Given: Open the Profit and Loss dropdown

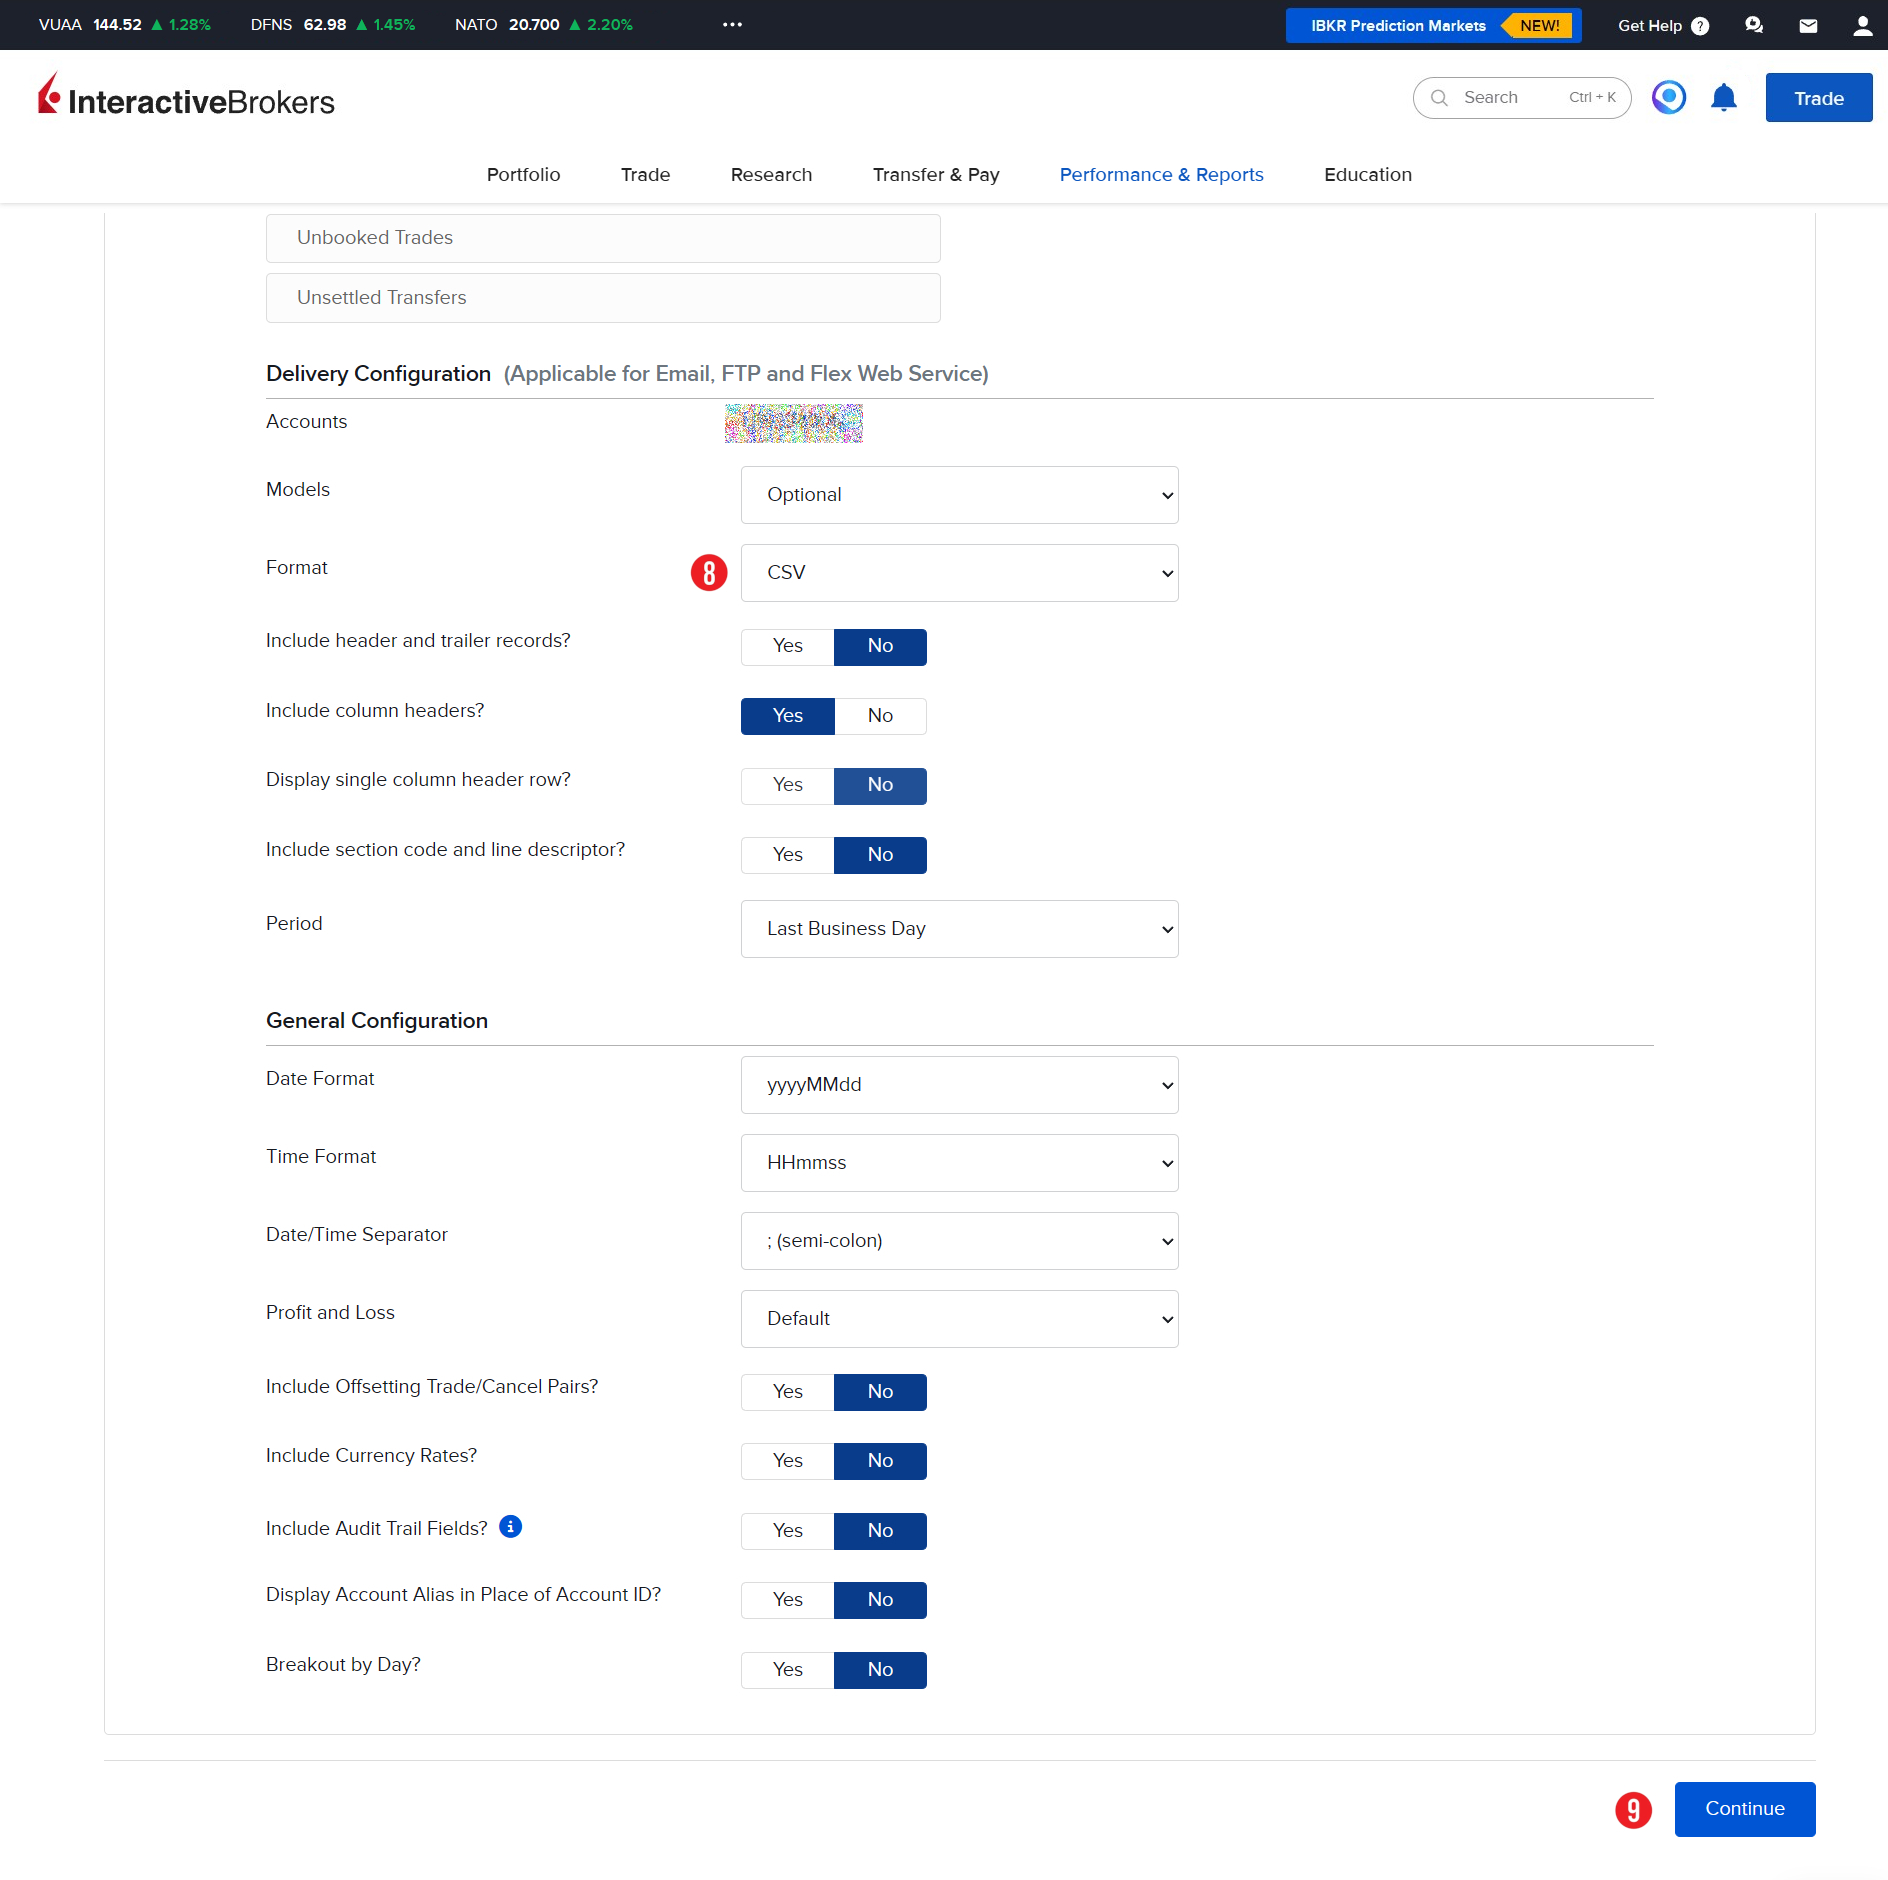Looking at the screenshot, I should click(x=959, y=1319).
